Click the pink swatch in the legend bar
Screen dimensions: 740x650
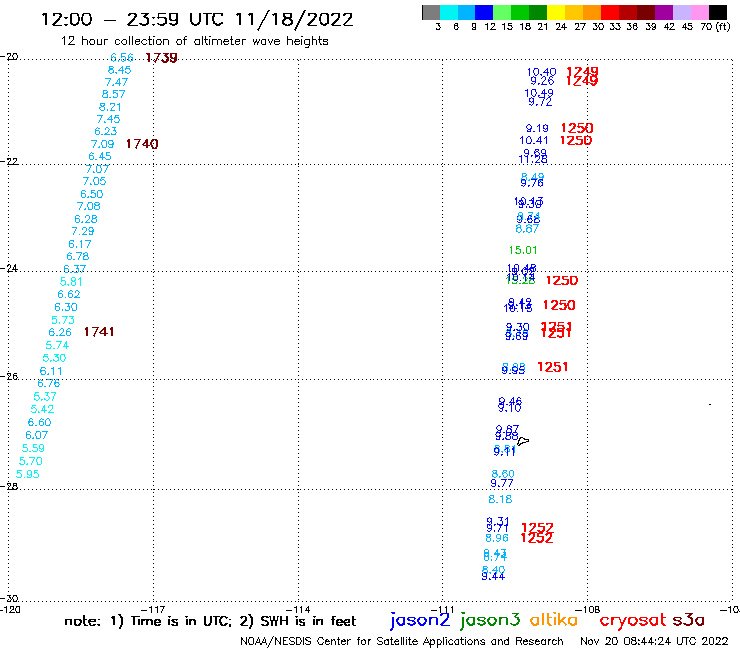[x=700, y=12]
